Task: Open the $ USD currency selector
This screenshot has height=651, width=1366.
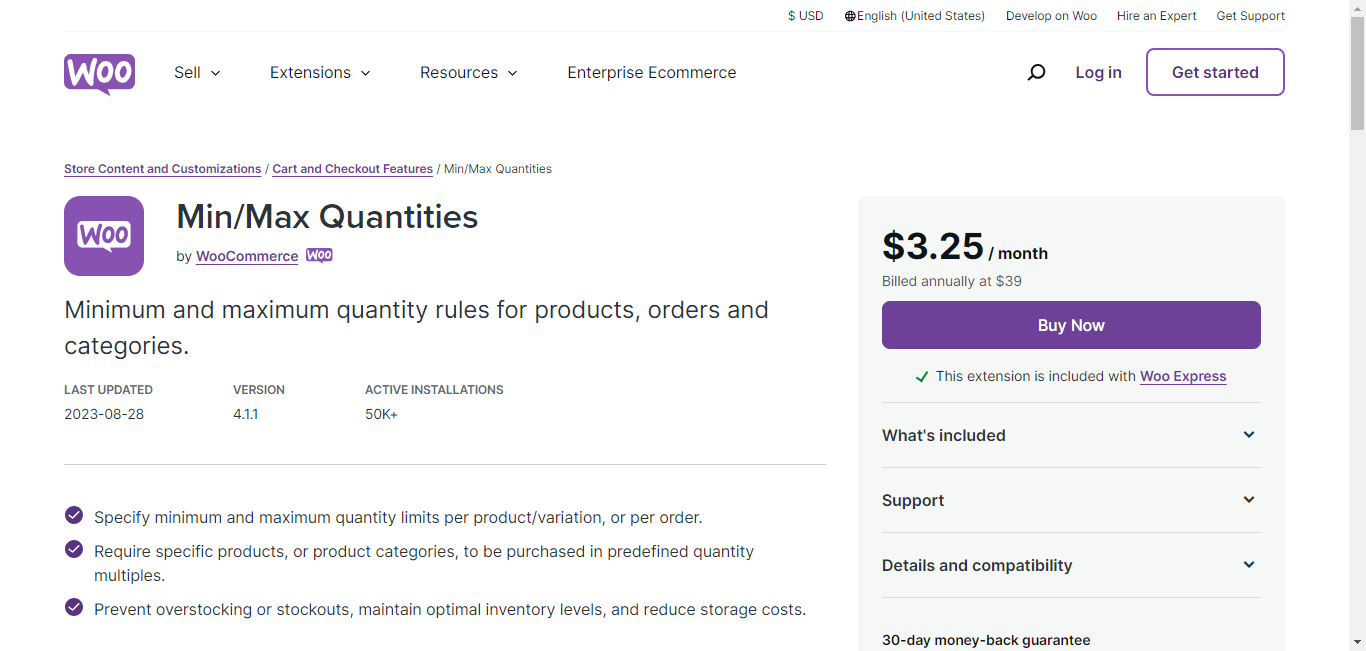Action: point(806,16)
